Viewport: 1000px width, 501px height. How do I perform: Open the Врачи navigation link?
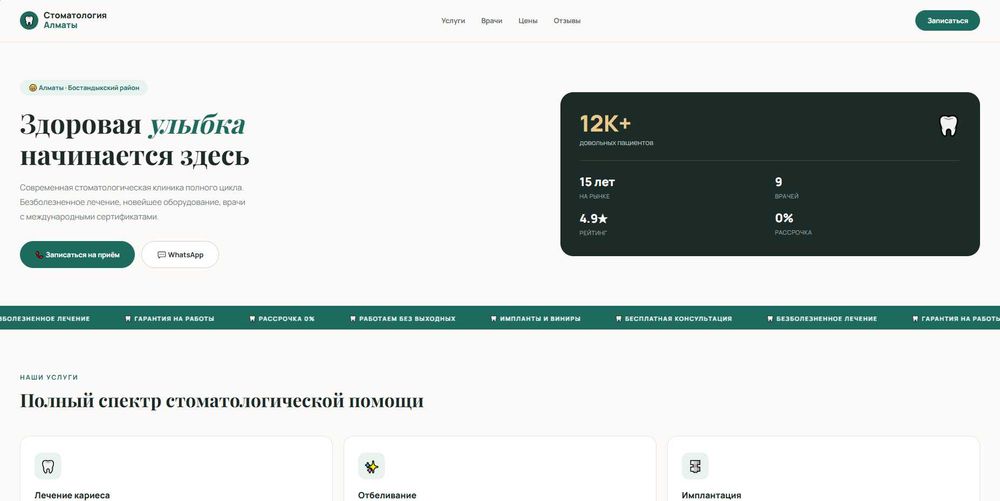coord(492,21)
